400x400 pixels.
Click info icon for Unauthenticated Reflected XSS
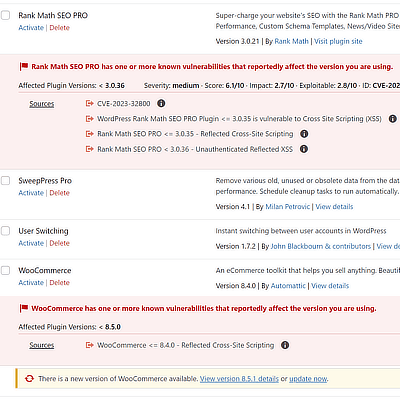click(x=304, y=149)
